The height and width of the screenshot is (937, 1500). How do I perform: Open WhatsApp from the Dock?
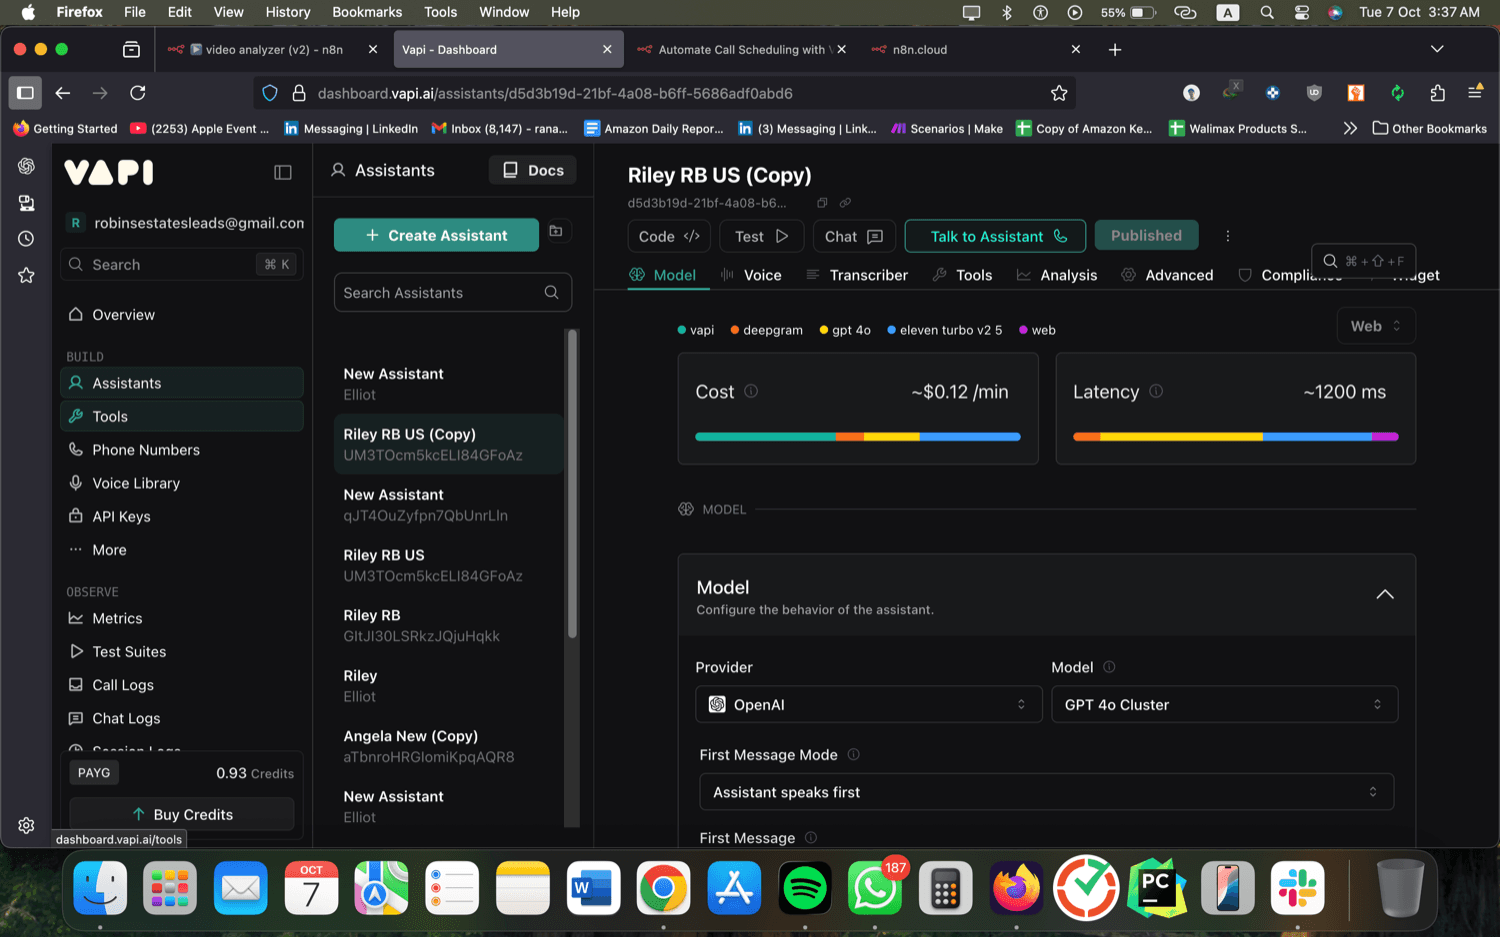point(875,888)
